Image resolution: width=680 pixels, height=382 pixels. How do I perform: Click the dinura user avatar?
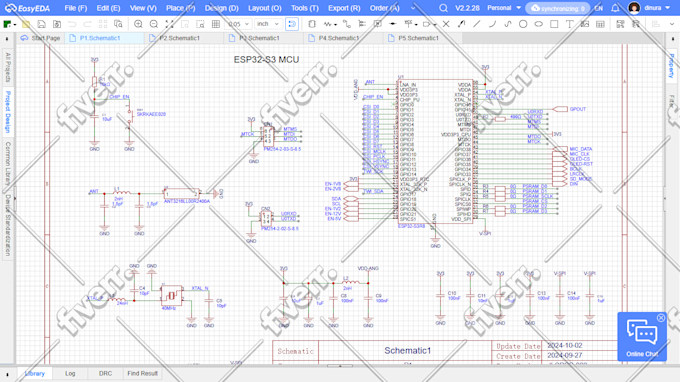[x=634, y=8]
